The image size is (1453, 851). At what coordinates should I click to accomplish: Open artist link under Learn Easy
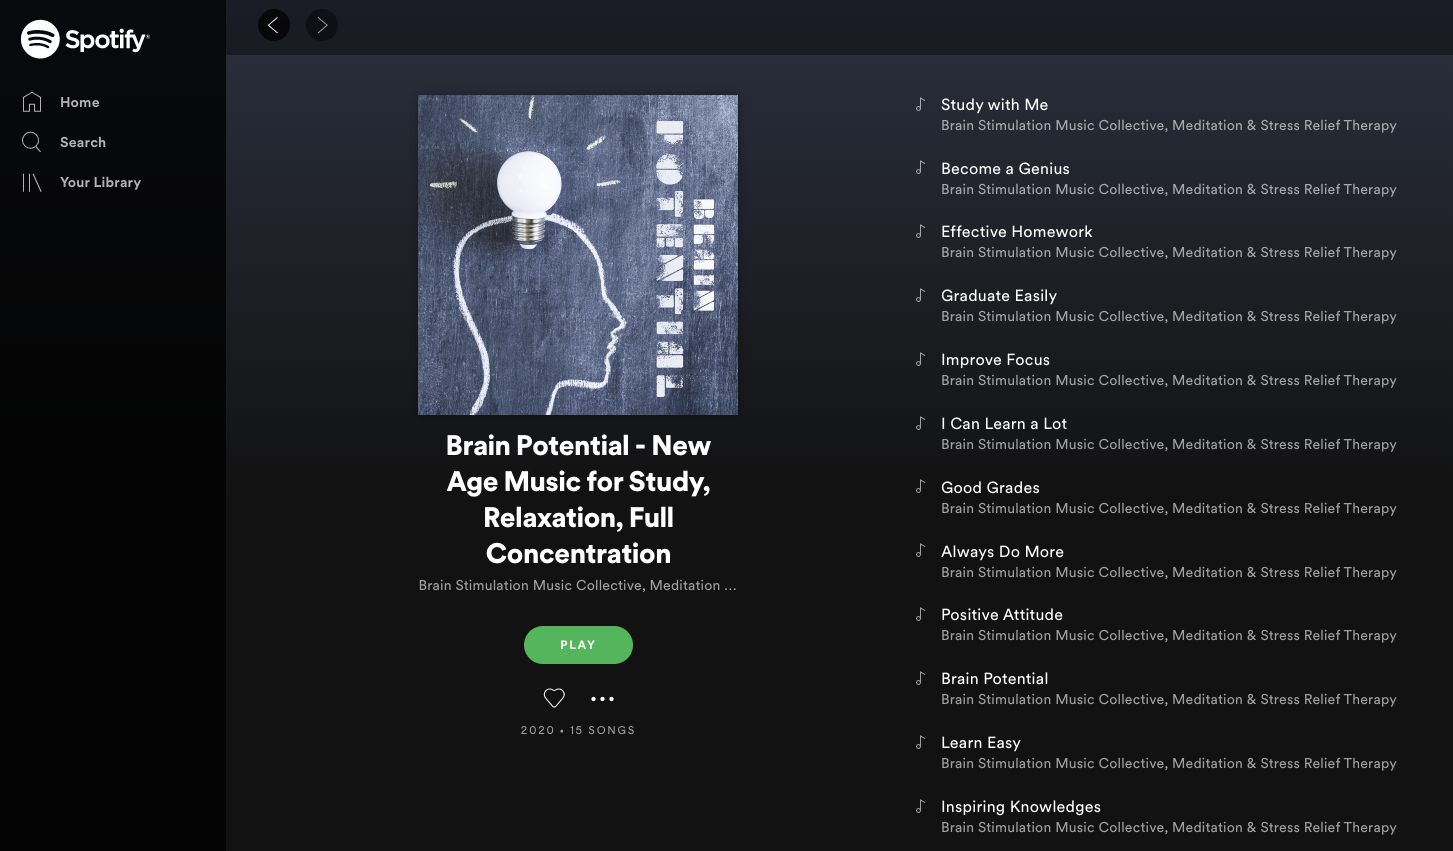pyautogui.click(x=1168, y=763)
